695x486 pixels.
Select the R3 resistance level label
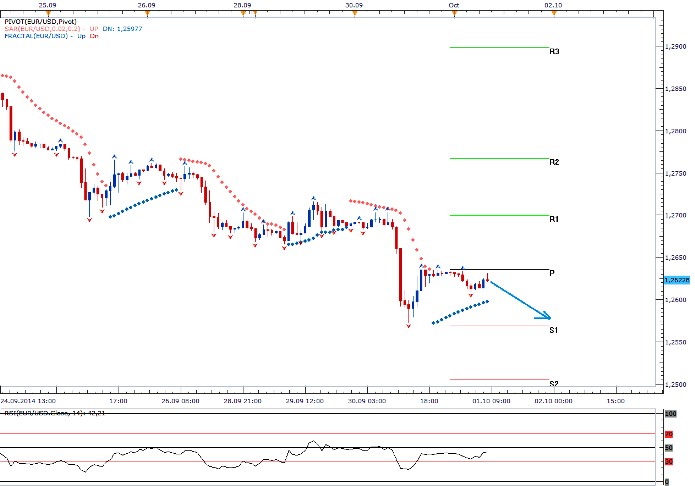coord(554,51)
